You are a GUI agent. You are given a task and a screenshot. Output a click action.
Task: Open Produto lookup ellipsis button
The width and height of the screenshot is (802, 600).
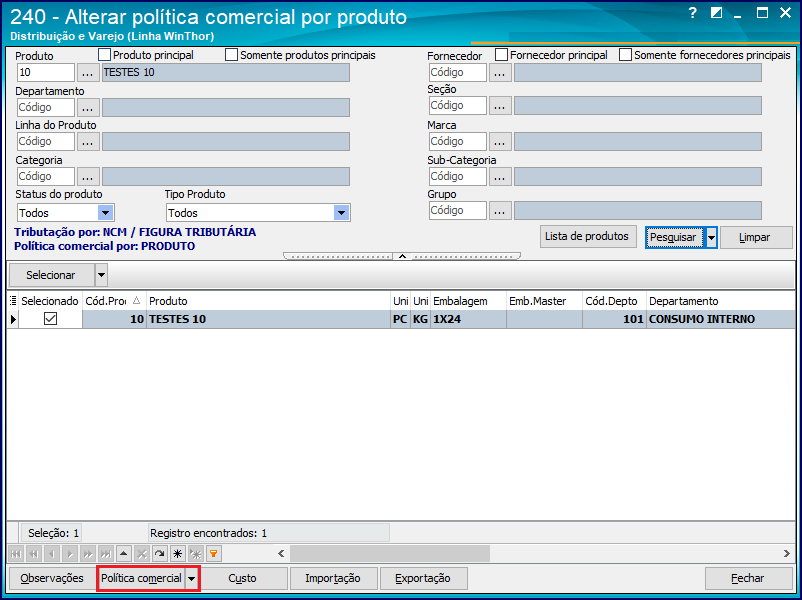pos(88,73)
